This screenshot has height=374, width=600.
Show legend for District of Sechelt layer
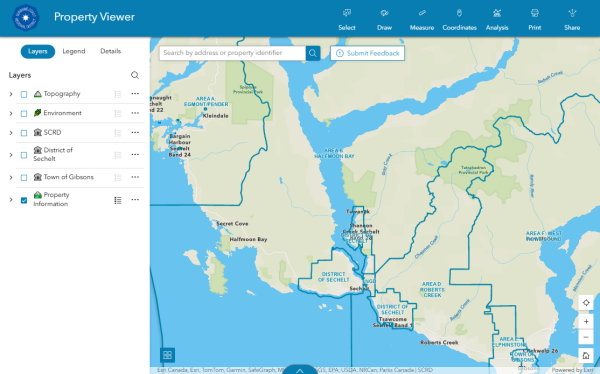pyautogui.click(x=118, y=155)
